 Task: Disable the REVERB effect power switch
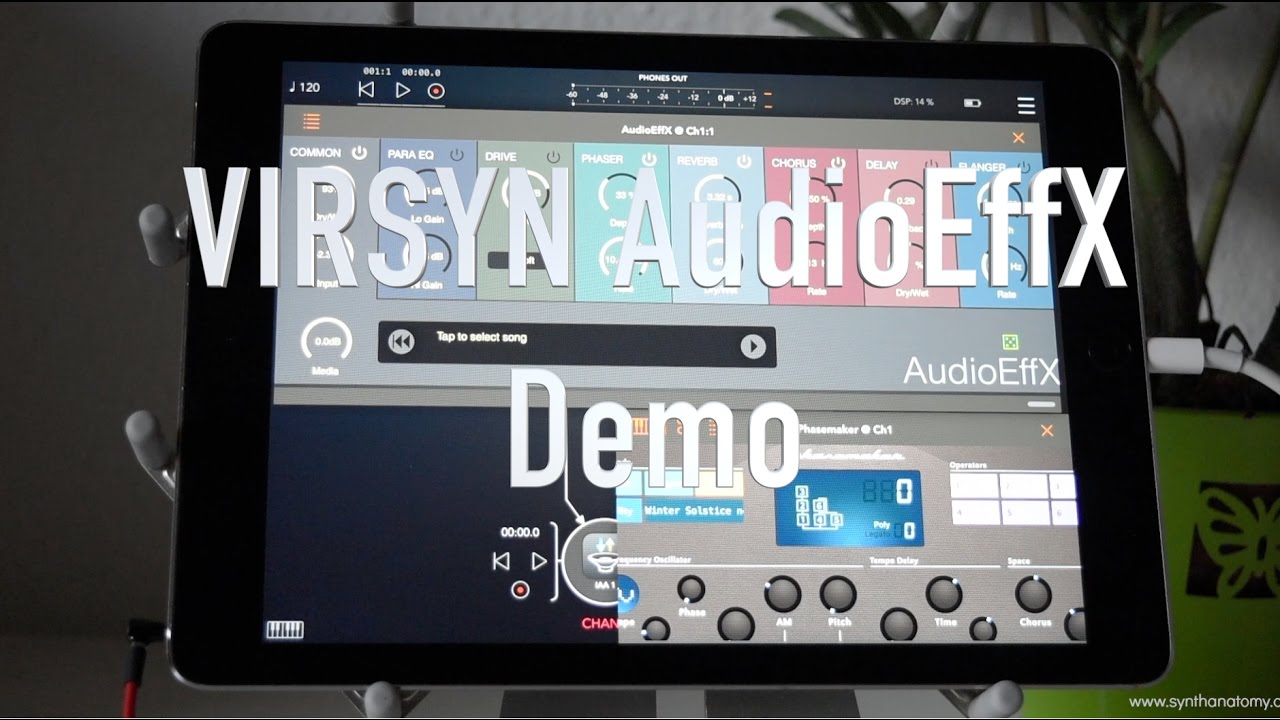[745, 160]
